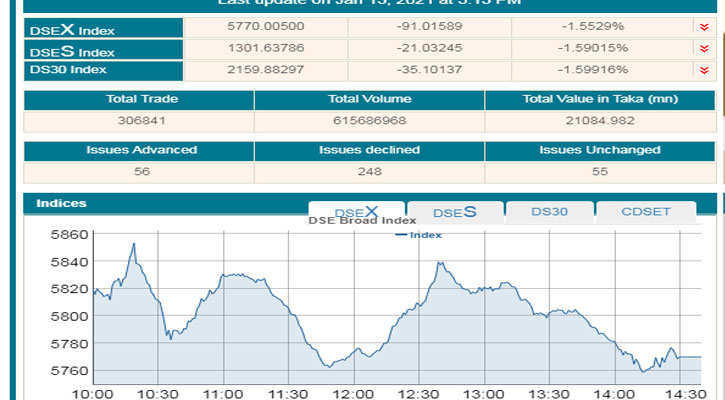
Task: Click red down arrow in DS30 Index row
Action: pos(704,69)
